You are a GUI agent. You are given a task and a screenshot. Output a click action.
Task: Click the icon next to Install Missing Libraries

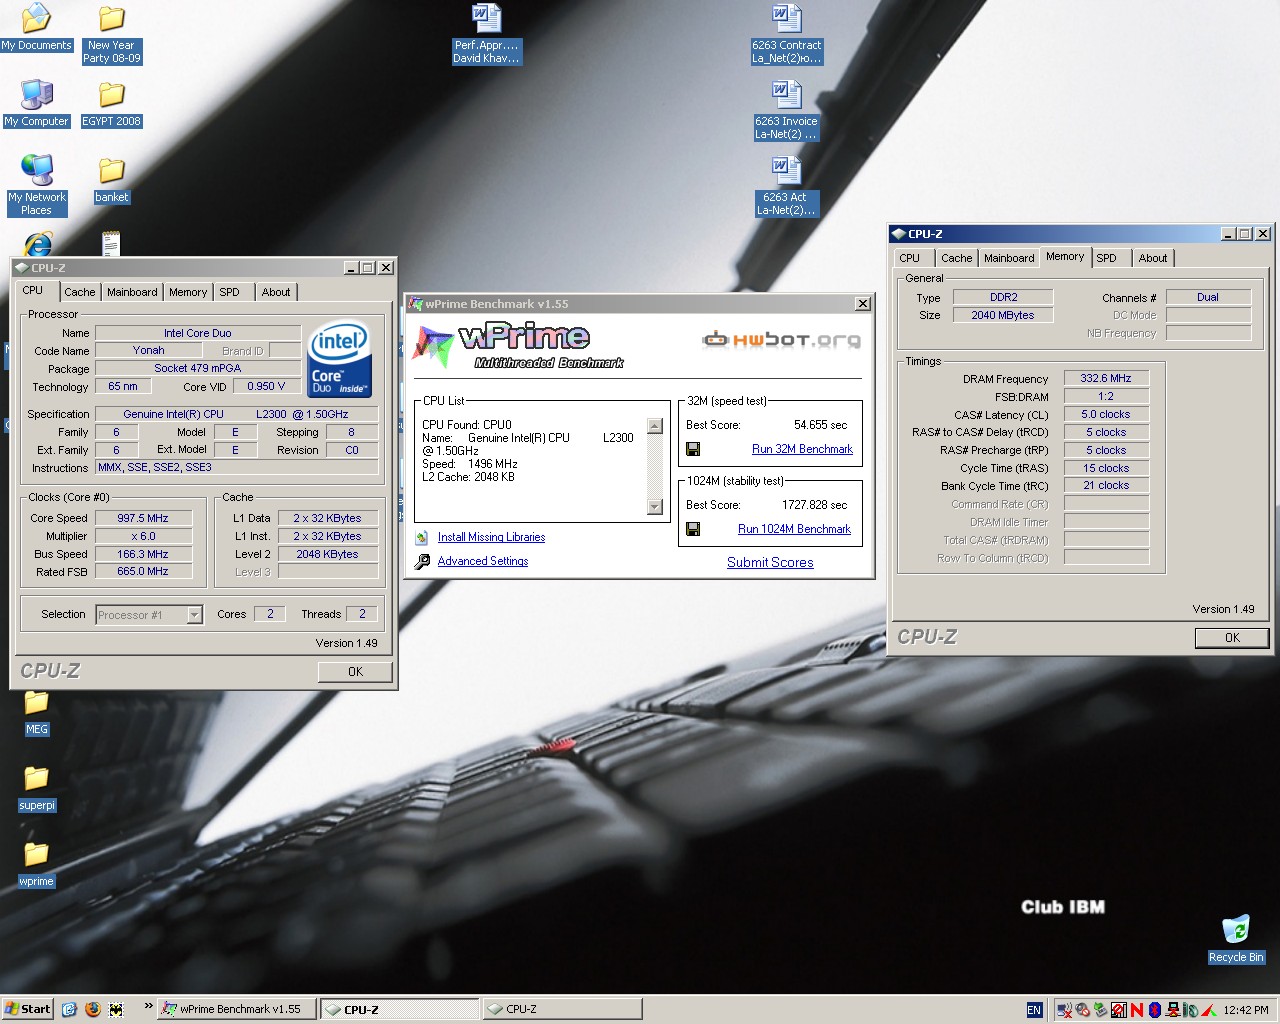[x=422, y=537]
